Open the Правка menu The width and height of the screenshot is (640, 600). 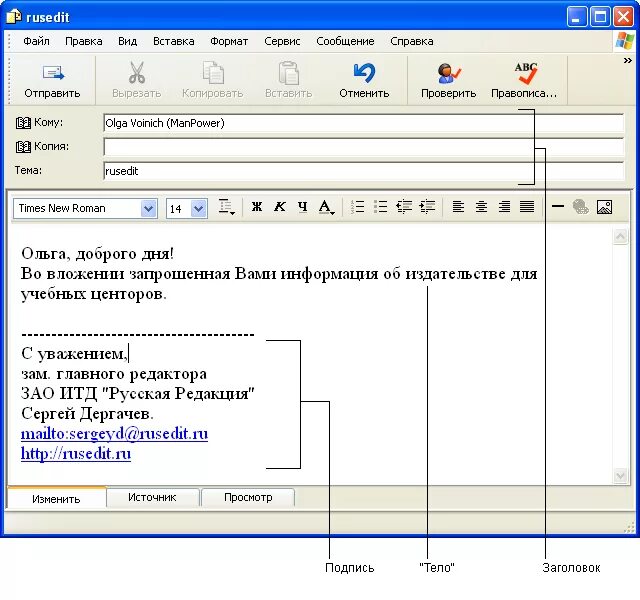84,41
